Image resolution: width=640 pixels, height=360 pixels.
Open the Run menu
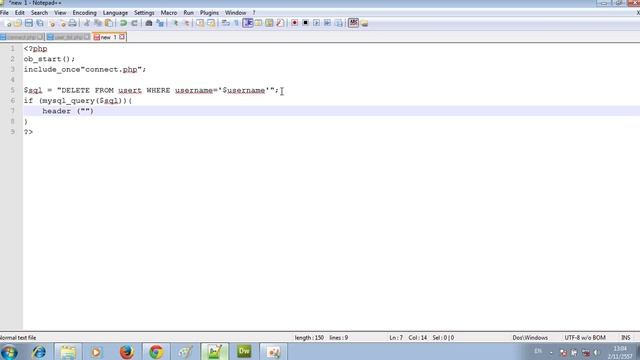(188, 13)
